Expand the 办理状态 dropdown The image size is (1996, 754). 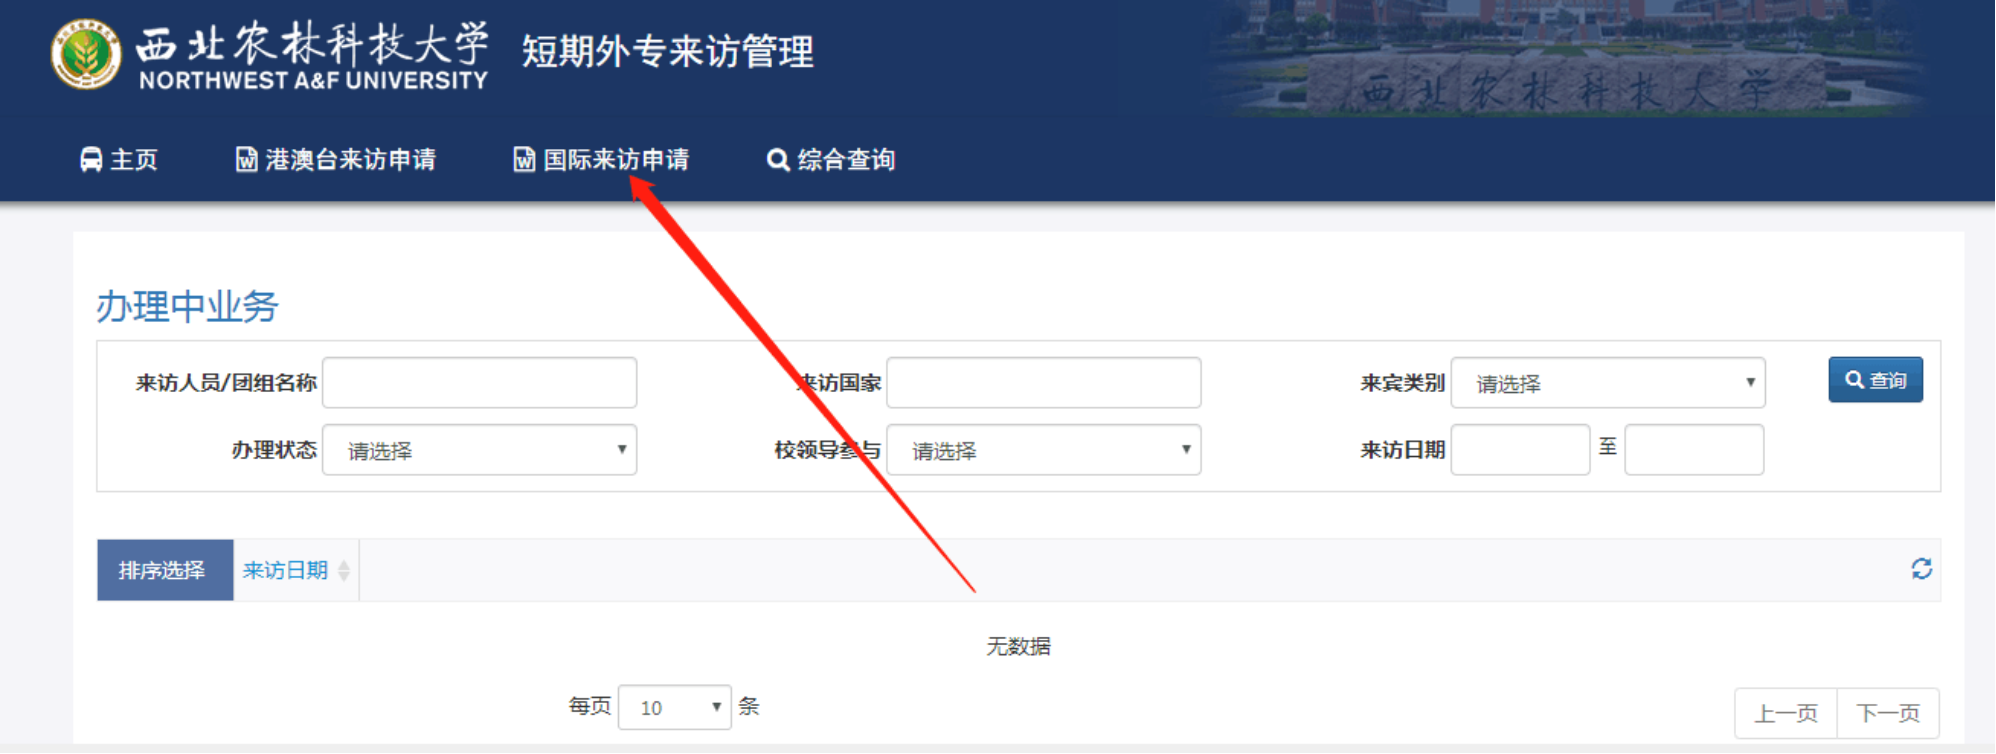point(479,450)
